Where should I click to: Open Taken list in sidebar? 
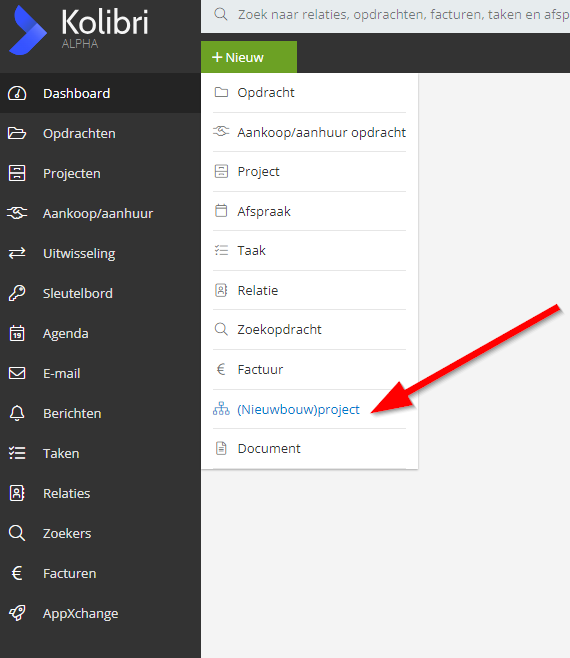[x=100, y=453]
